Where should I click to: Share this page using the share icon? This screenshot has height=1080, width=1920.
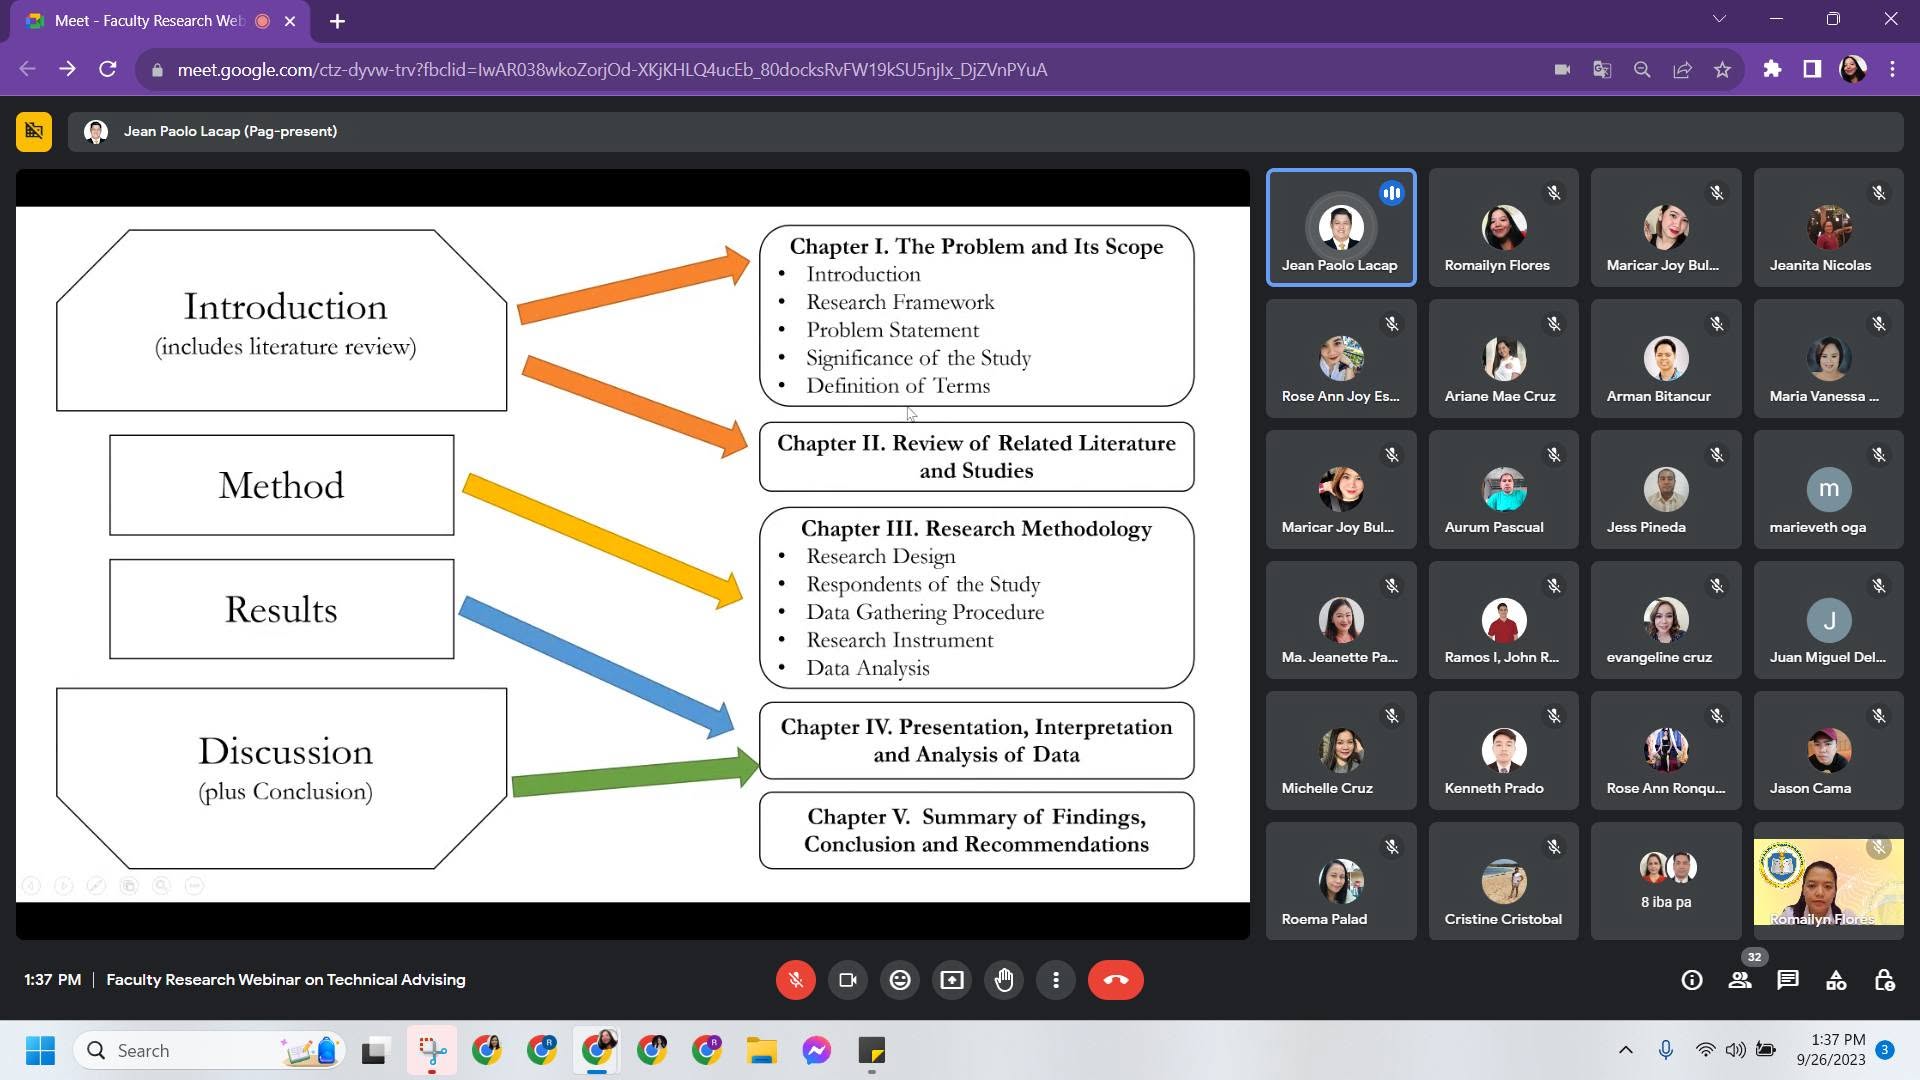tap(1682, 69)
